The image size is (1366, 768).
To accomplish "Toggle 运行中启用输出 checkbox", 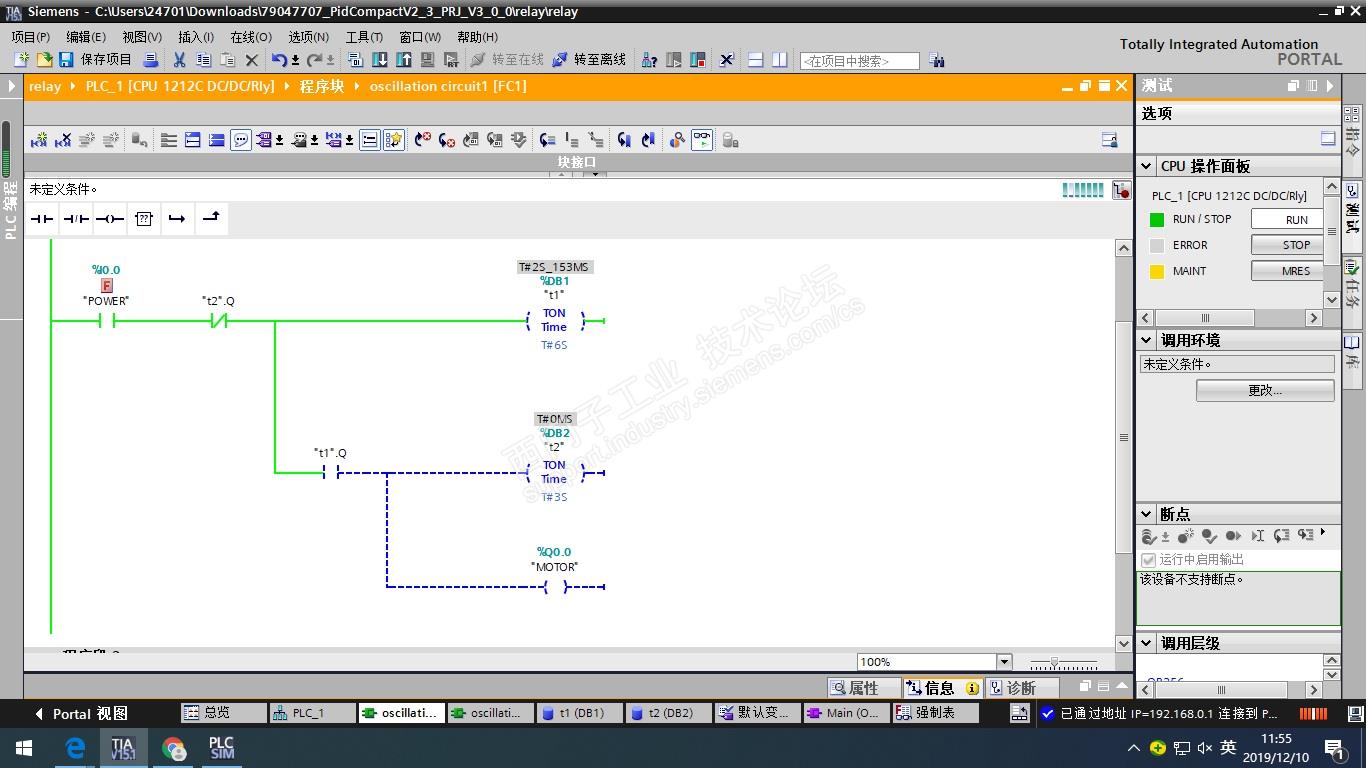I will point(1148,559).
